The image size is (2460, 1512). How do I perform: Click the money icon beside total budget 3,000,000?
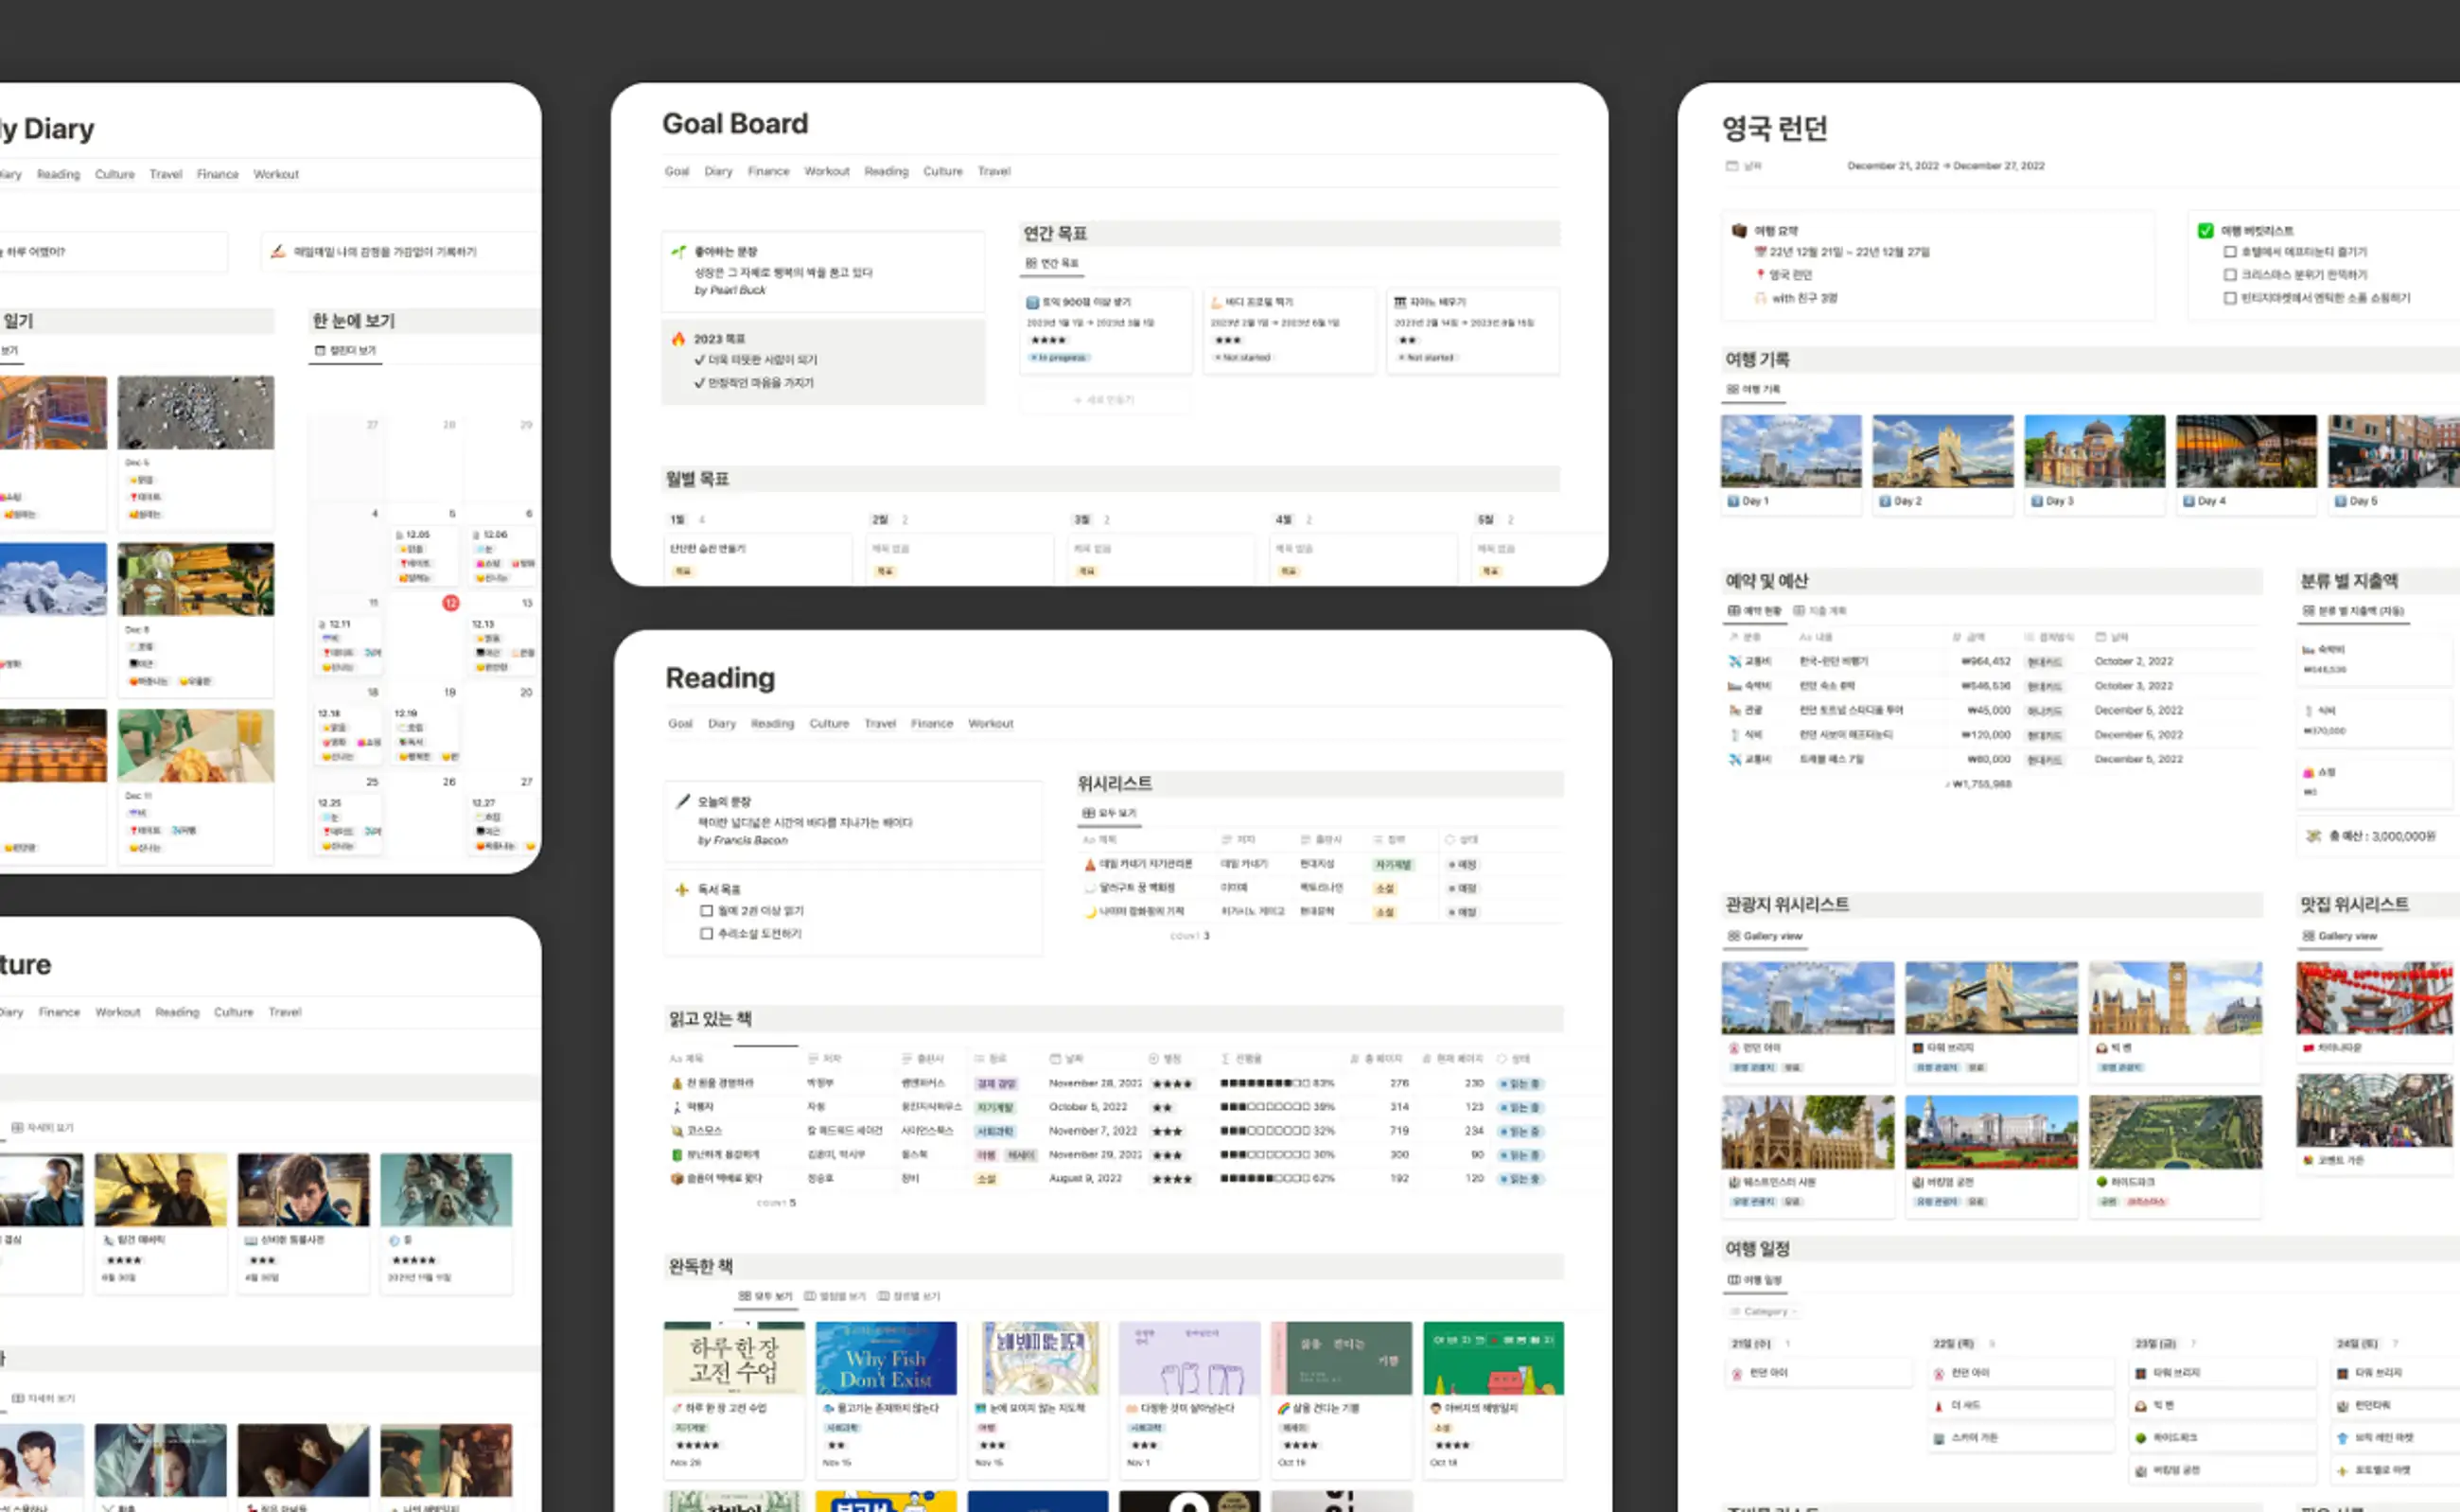click(2313, 836)
